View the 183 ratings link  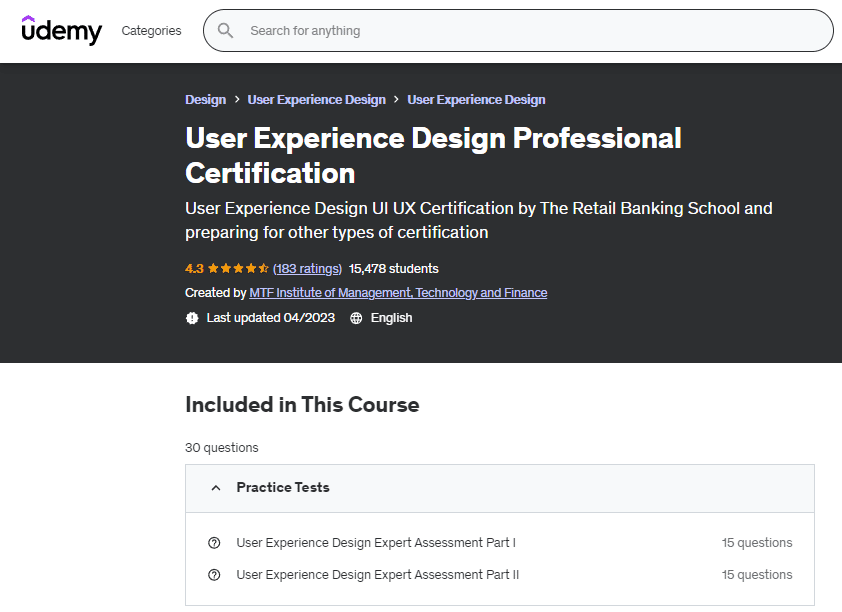[307, 269]
